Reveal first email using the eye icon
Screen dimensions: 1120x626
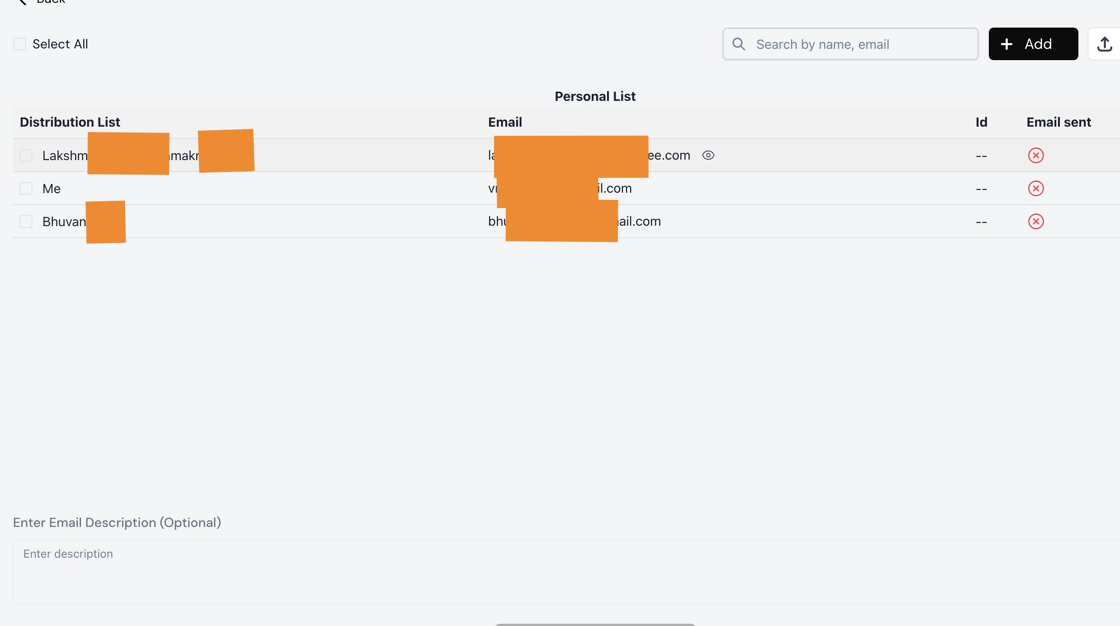pos(708,155)
